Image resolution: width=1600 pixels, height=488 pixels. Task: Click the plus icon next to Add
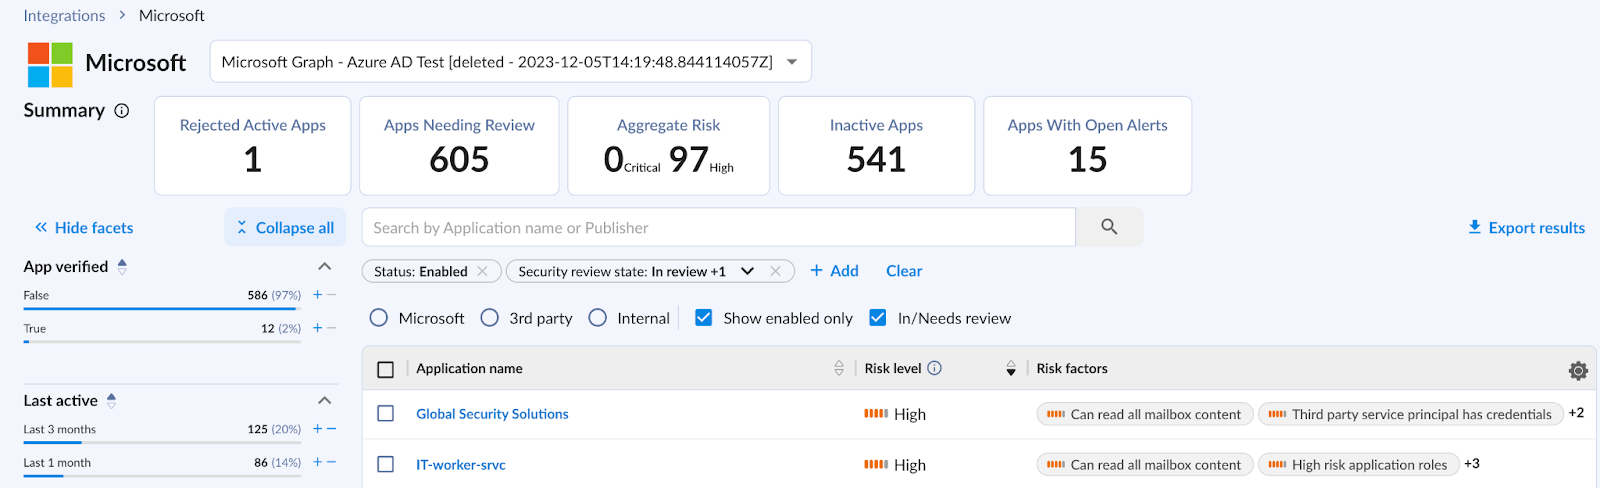pos(816,271)
